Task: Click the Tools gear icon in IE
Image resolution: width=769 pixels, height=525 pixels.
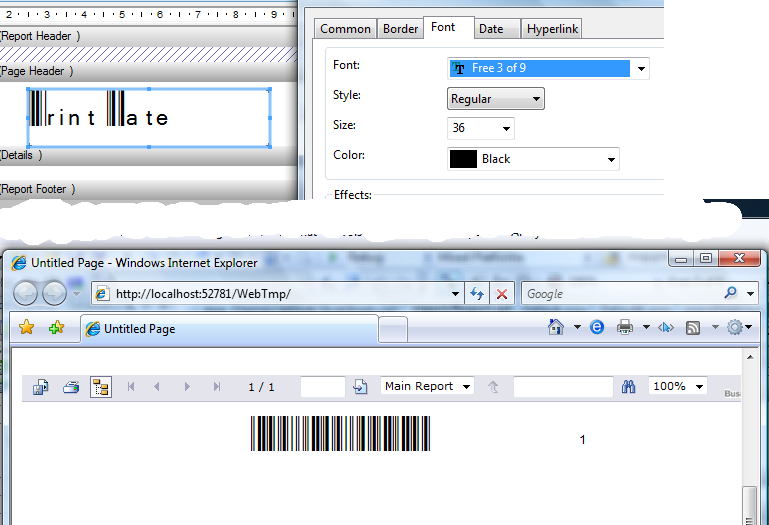Action: pyautogui.click(x=735, y=327)
